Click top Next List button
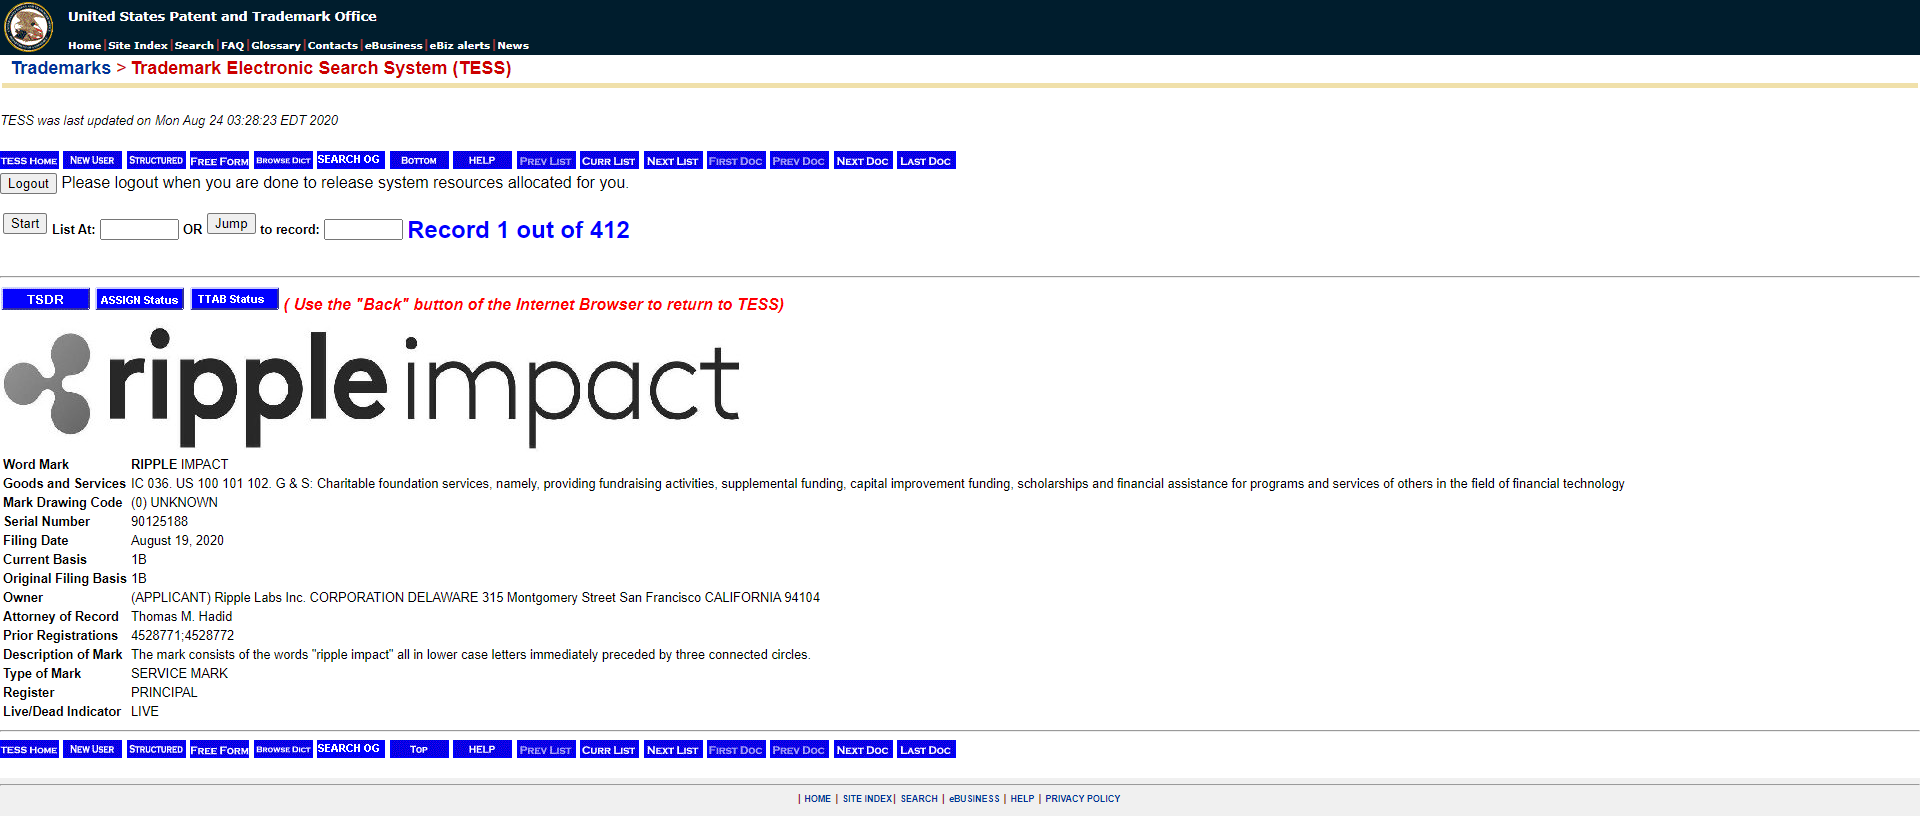1920x816 pixels. click(x=673, y=160)
